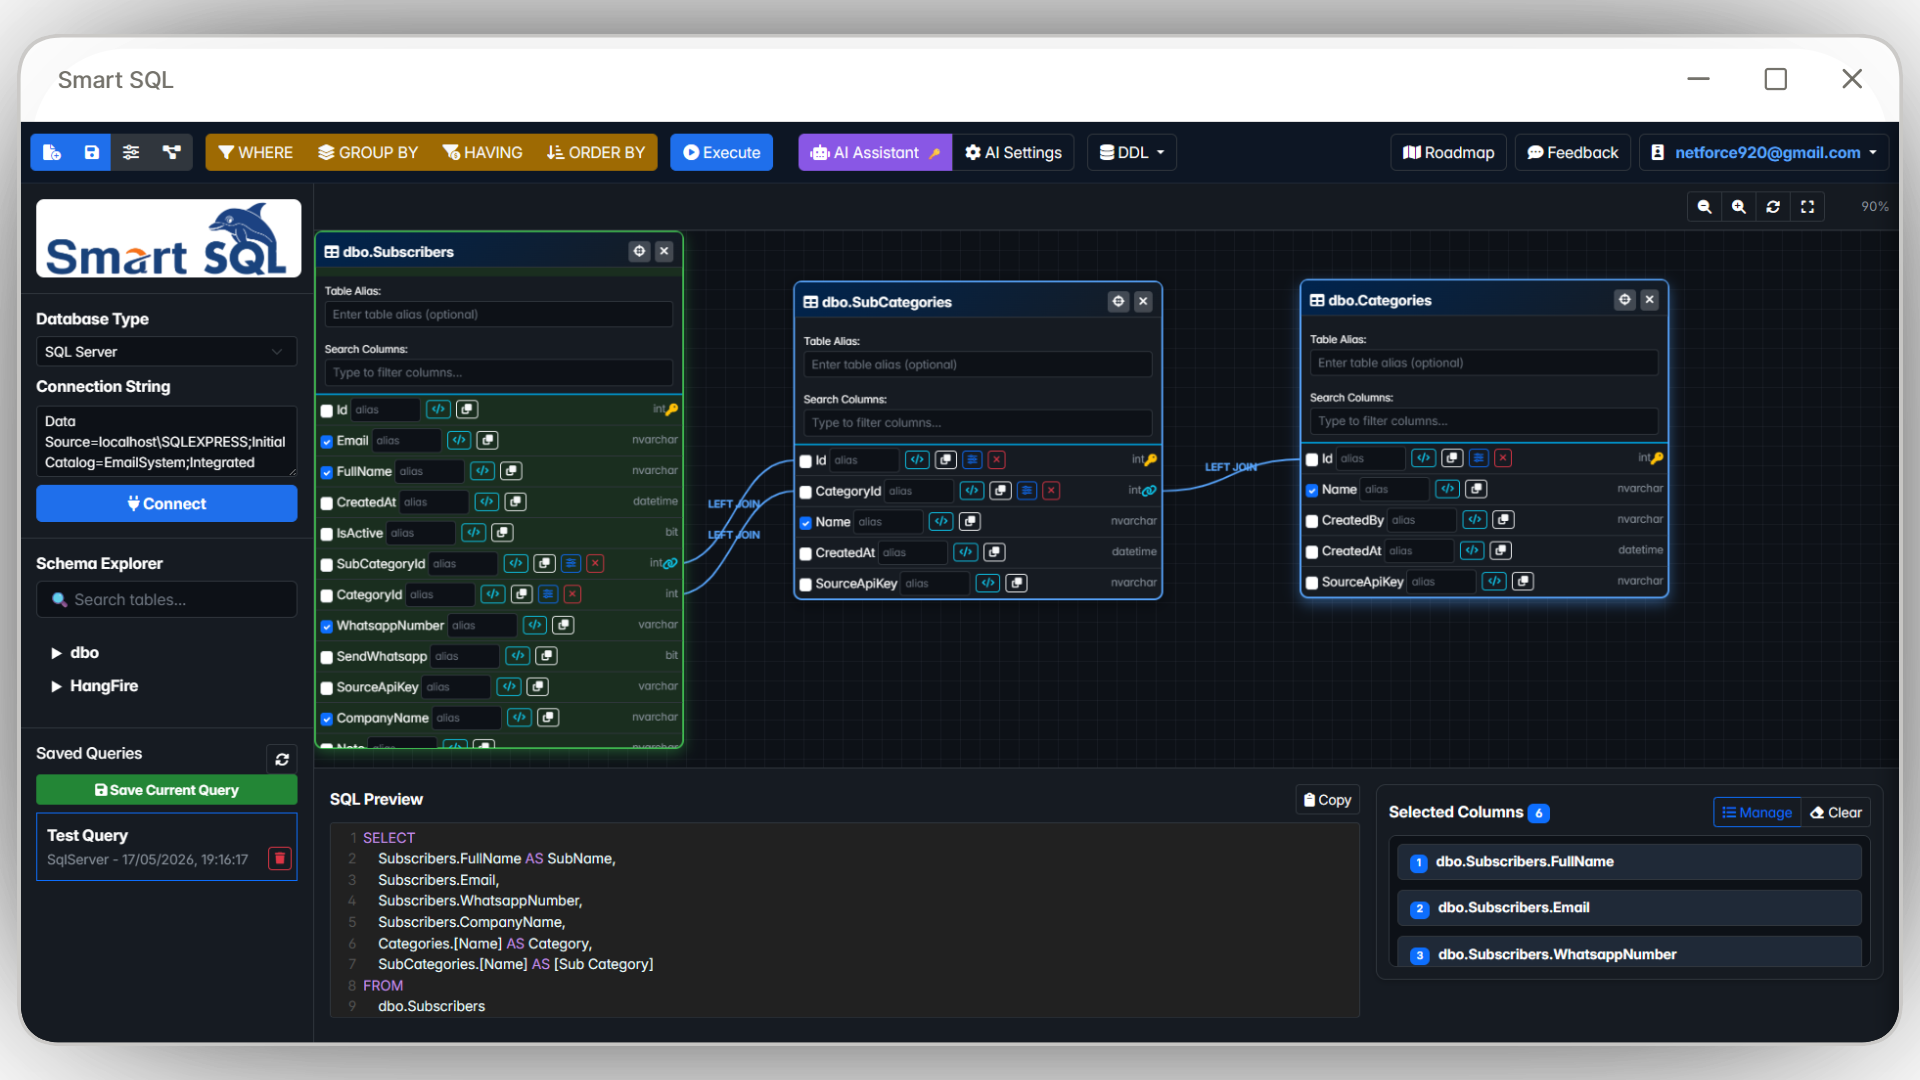This screenshot has height=1080, width=1920.
Task: Uncheck the Categories Name column checkbox
Action: [1312, 490]
